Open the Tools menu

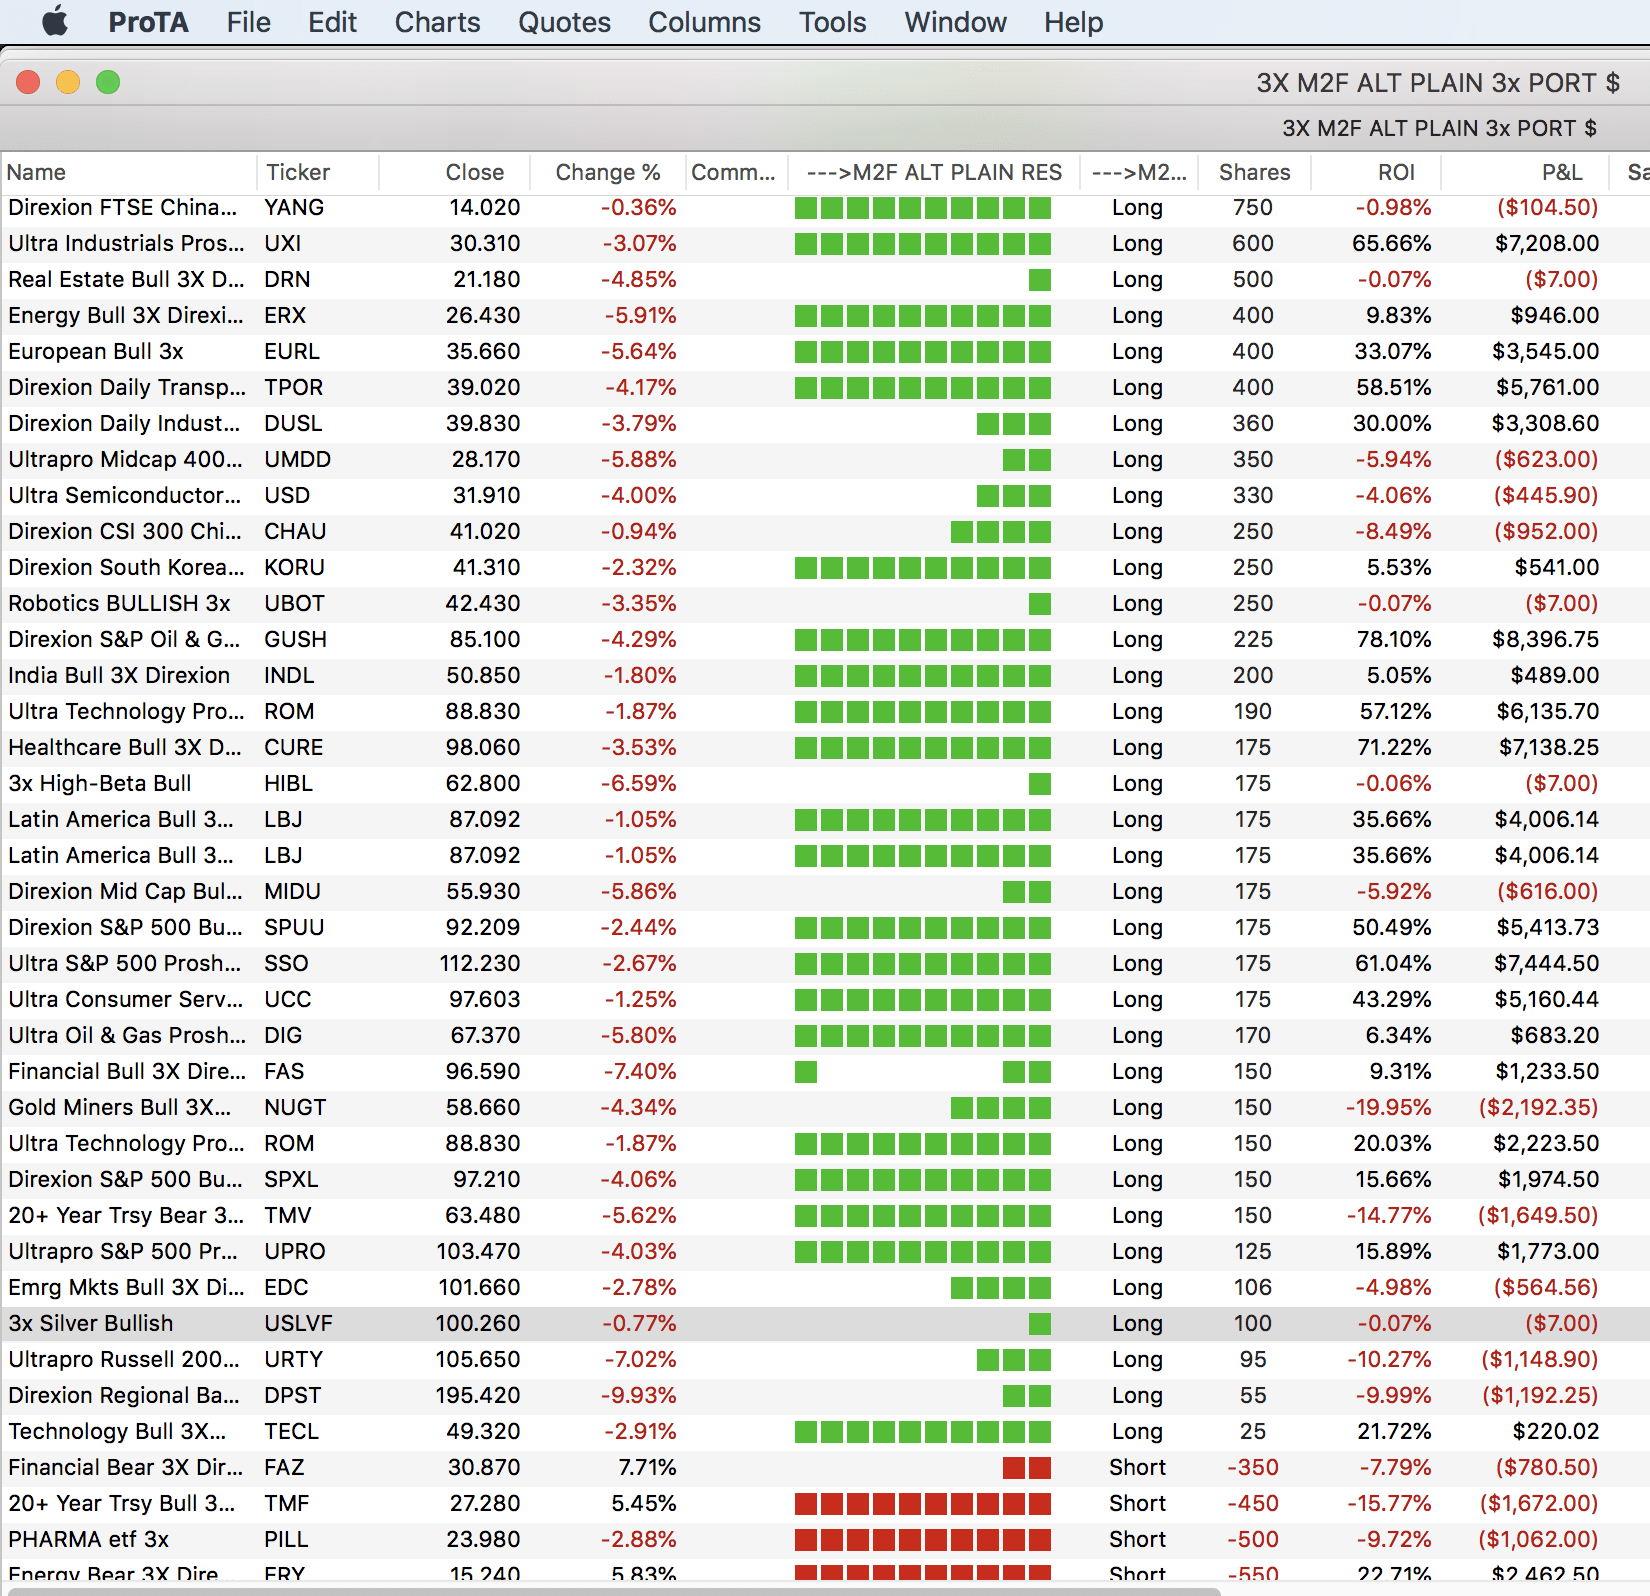coord(832,22)
